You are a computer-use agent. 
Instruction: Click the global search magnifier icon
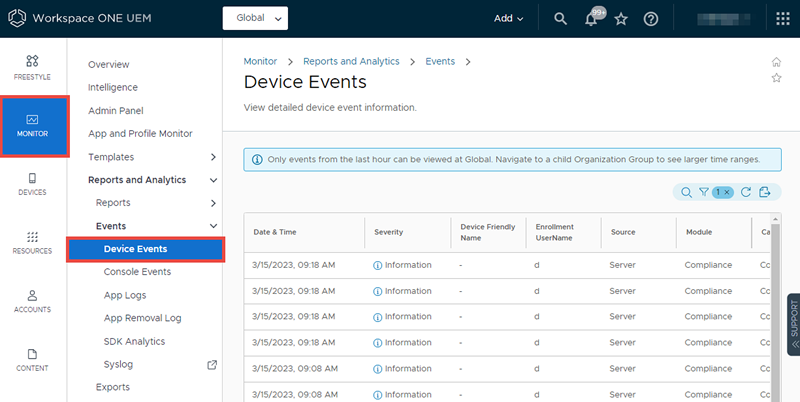tap(560, 19)
